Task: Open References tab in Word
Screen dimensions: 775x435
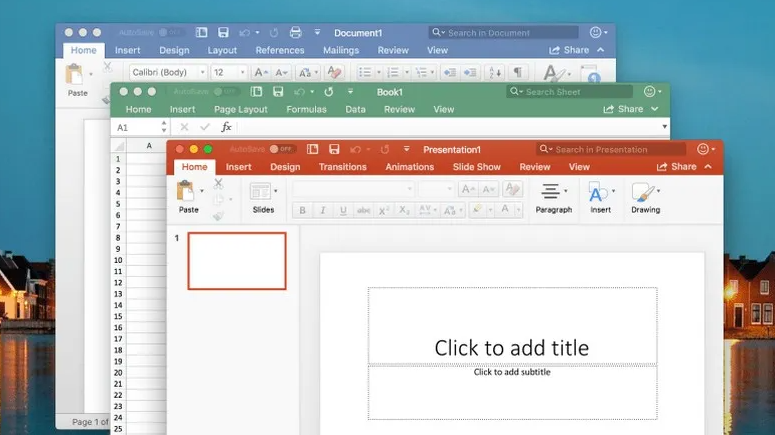Action: click(280, 50)
